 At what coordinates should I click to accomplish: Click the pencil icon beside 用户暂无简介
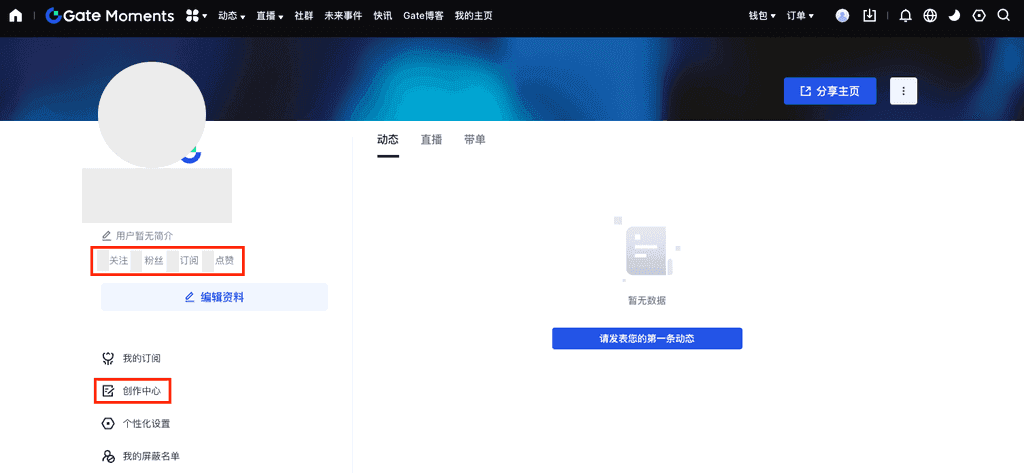tap(107, 236)
